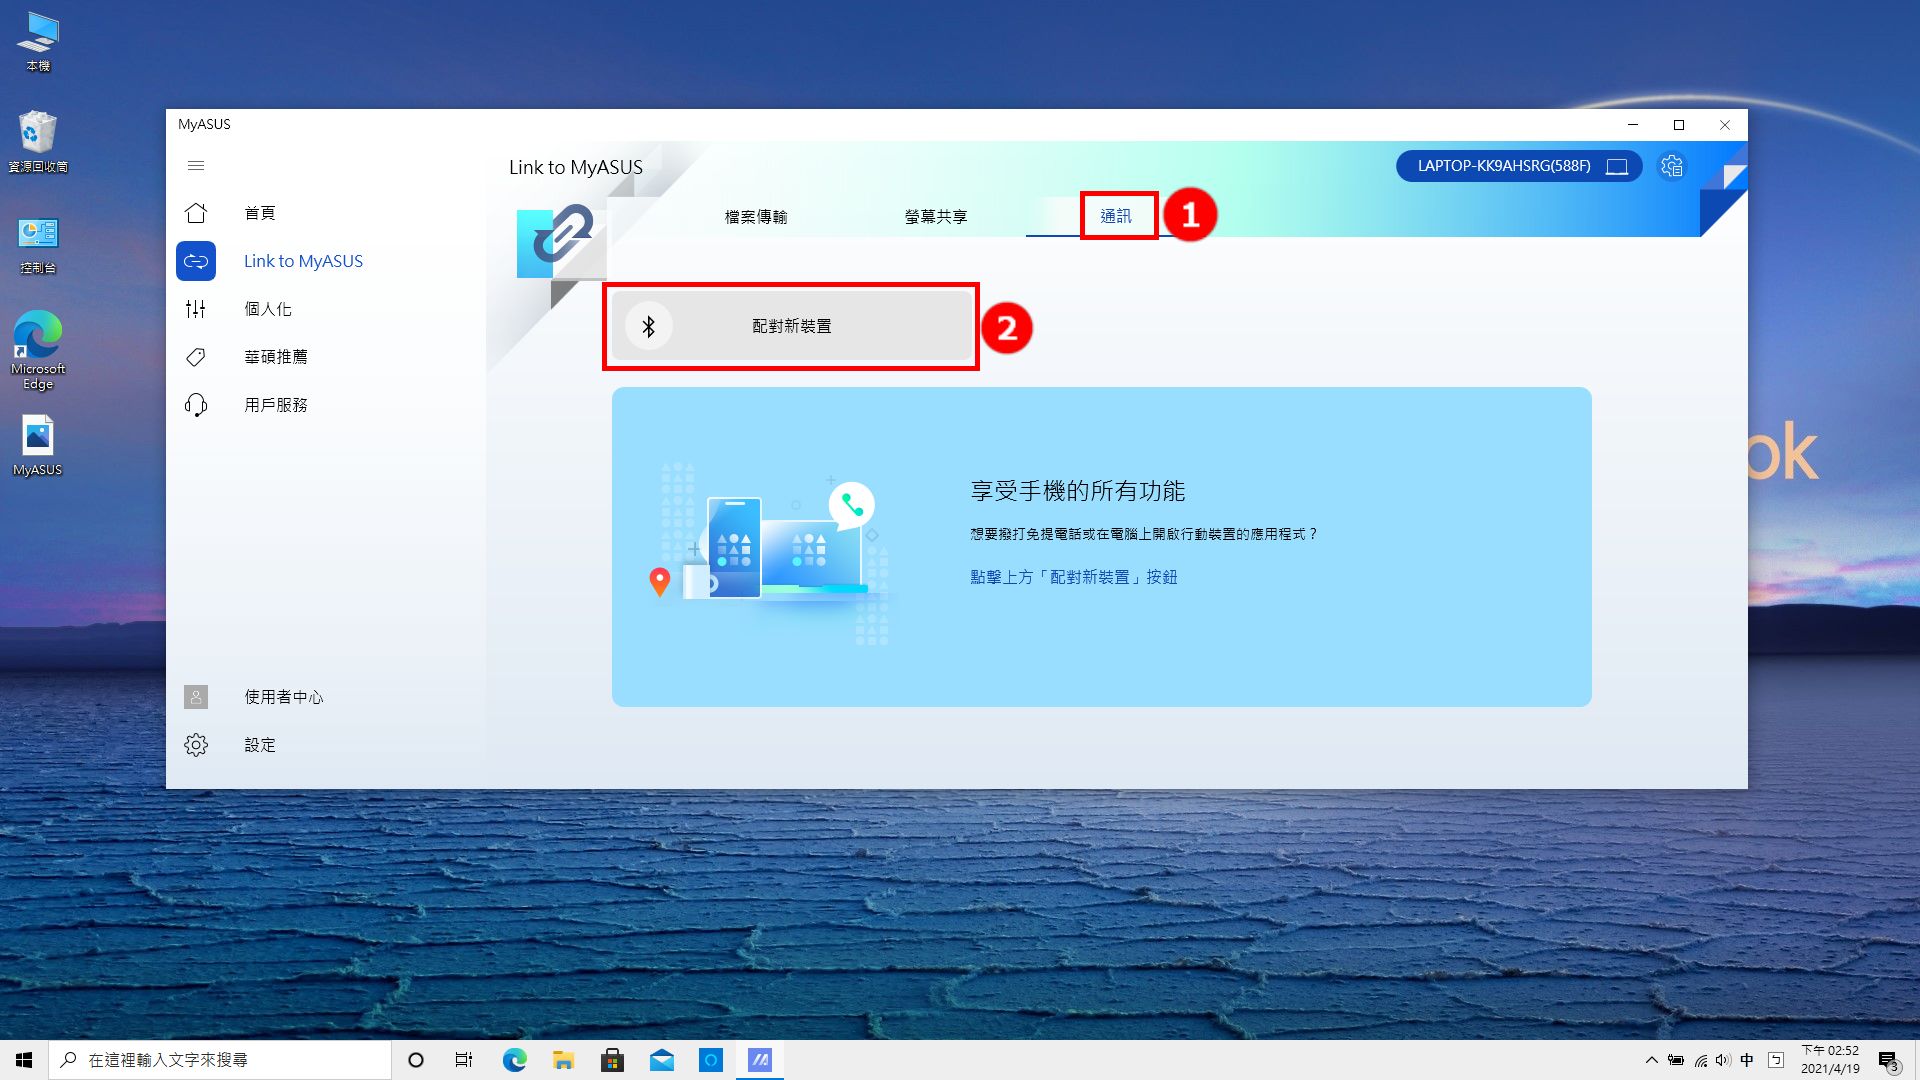This screenshot has height=1080, width=1920.
Task: Click the 使用者中心 user avatar icon
Action: point(196,697)
